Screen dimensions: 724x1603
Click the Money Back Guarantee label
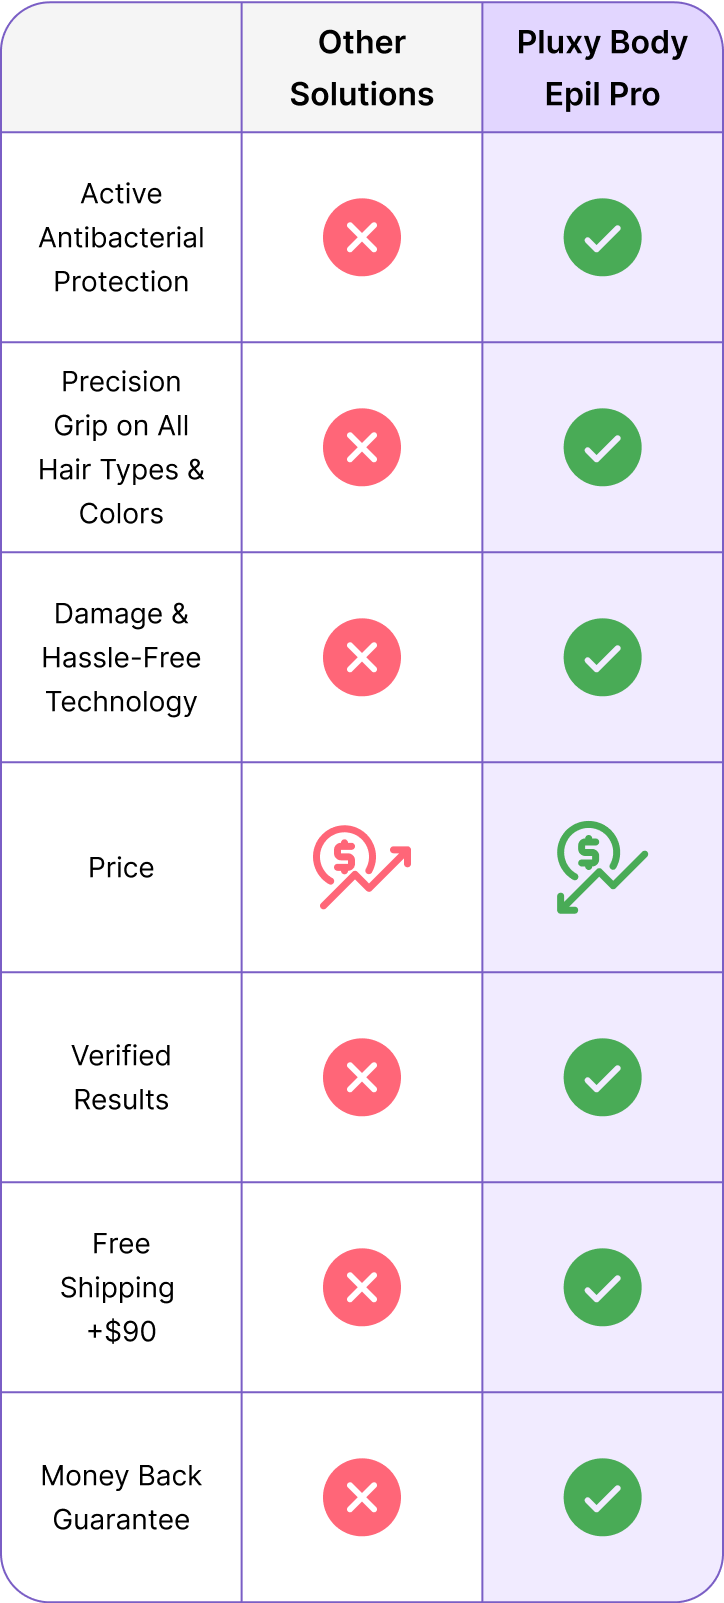click(x=121, y=1498)
